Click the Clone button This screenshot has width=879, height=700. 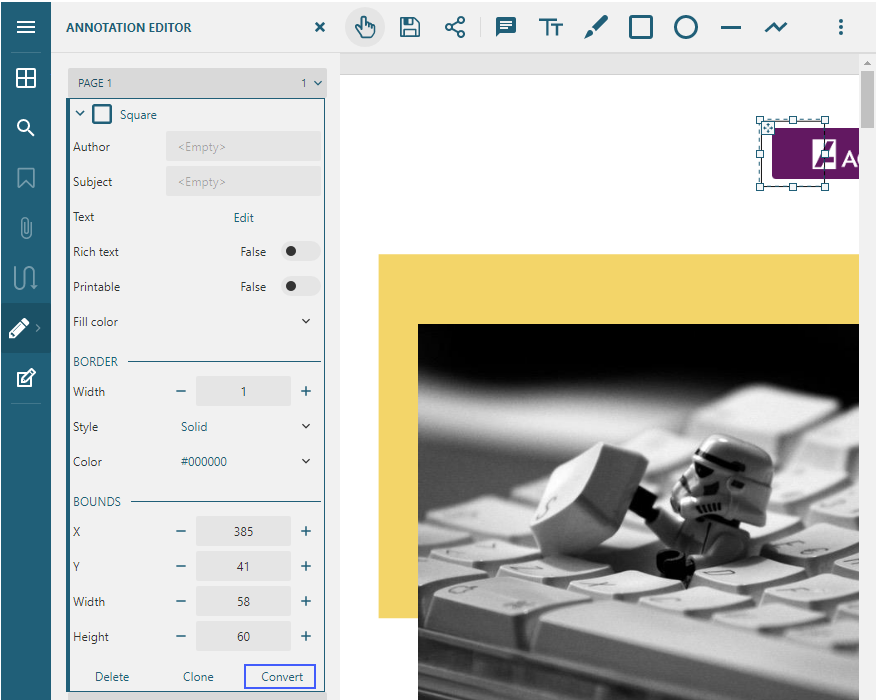[198, 676]
